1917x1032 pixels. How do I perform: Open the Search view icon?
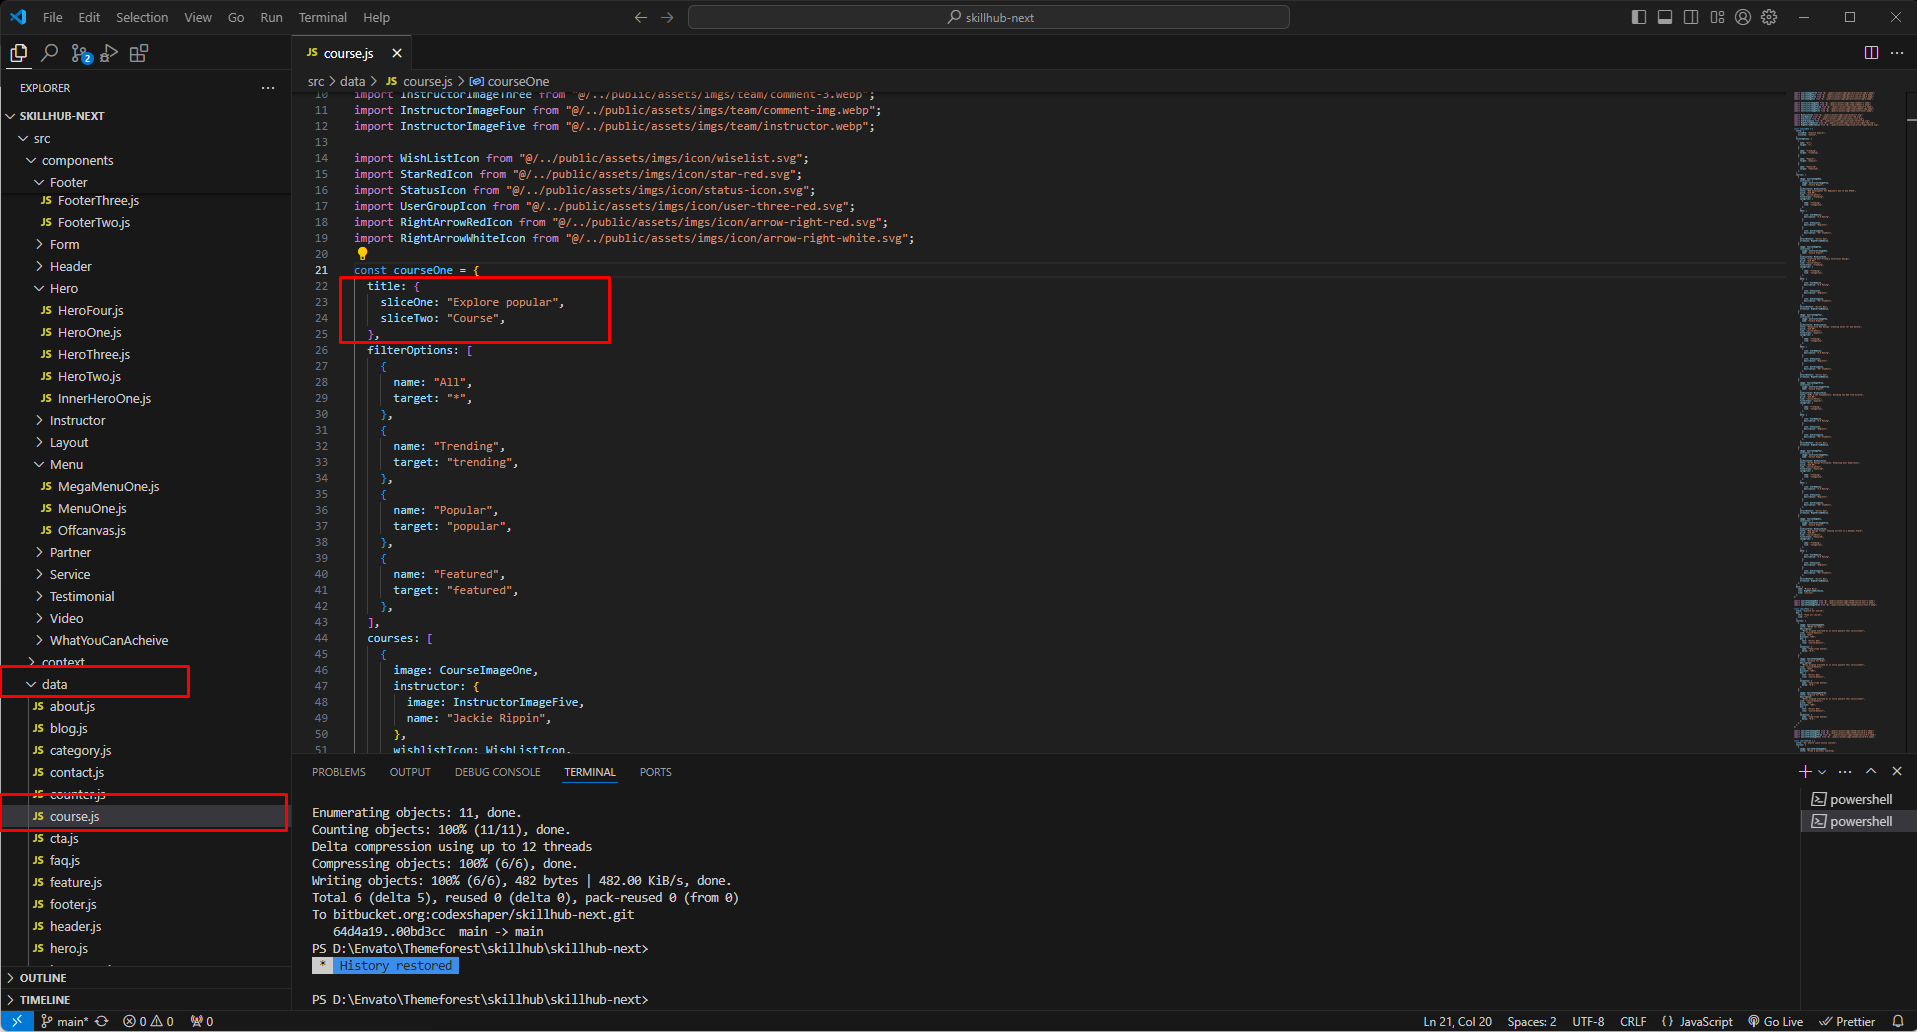(49, 53)
